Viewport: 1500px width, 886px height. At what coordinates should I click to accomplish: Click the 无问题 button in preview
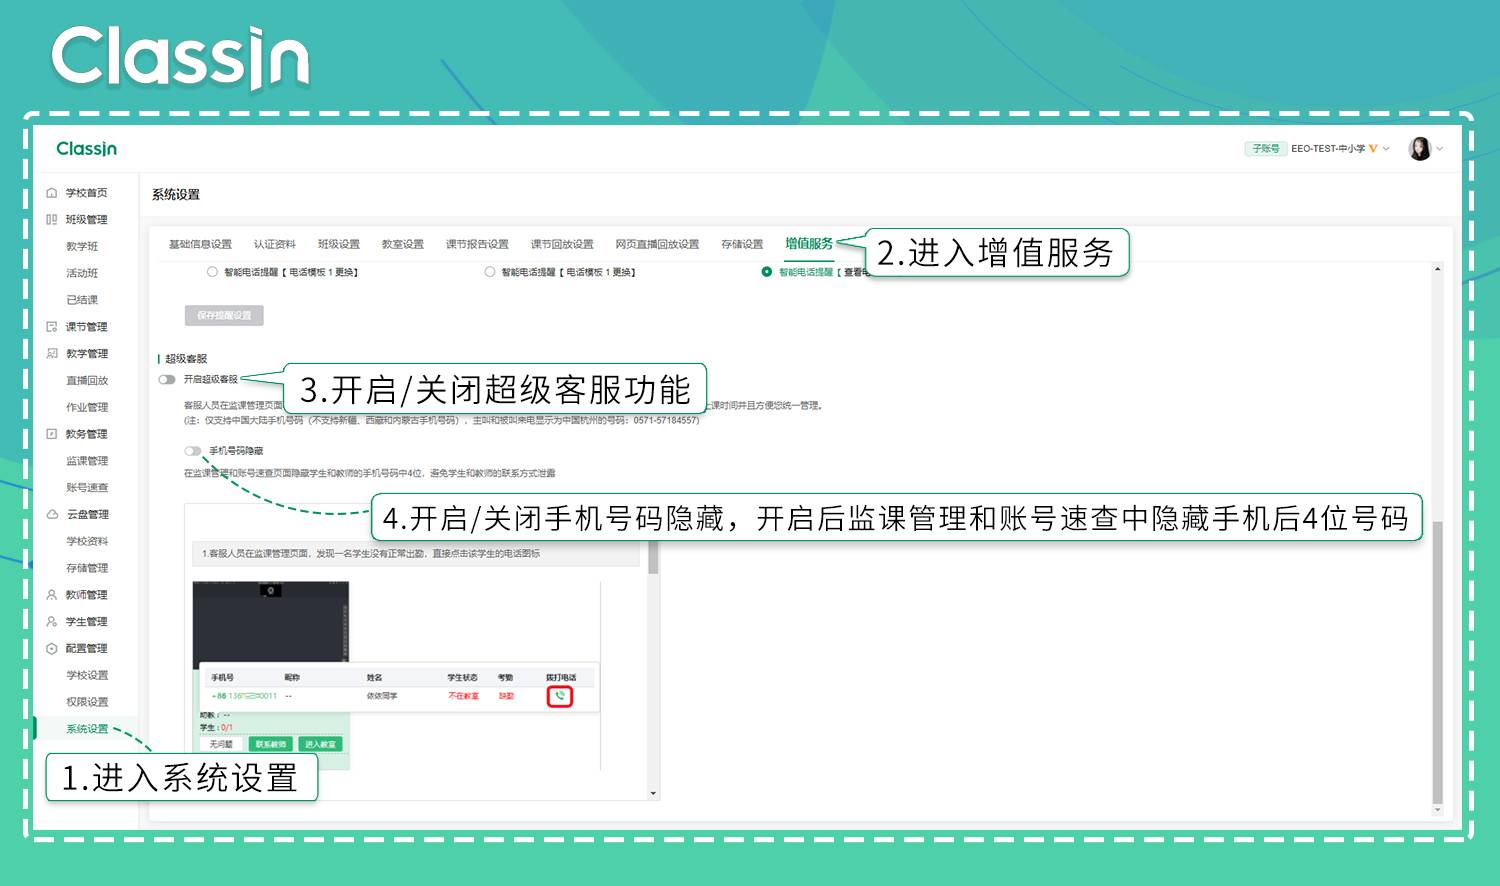[221, 744]
